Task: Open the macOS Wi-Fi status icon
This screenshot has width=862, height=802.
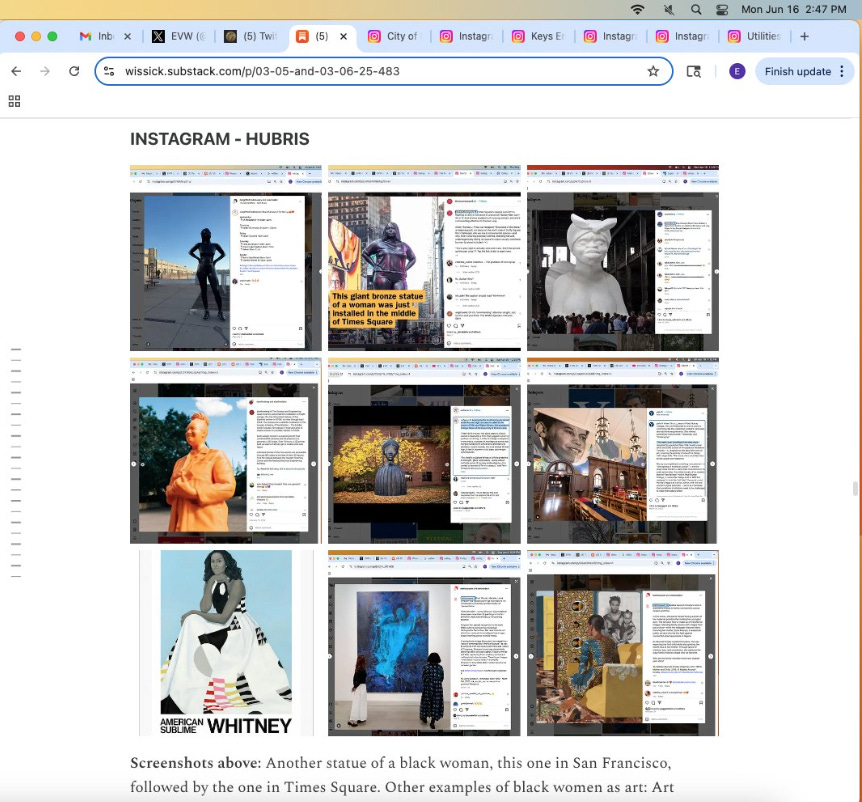Action: pos(637,9)
